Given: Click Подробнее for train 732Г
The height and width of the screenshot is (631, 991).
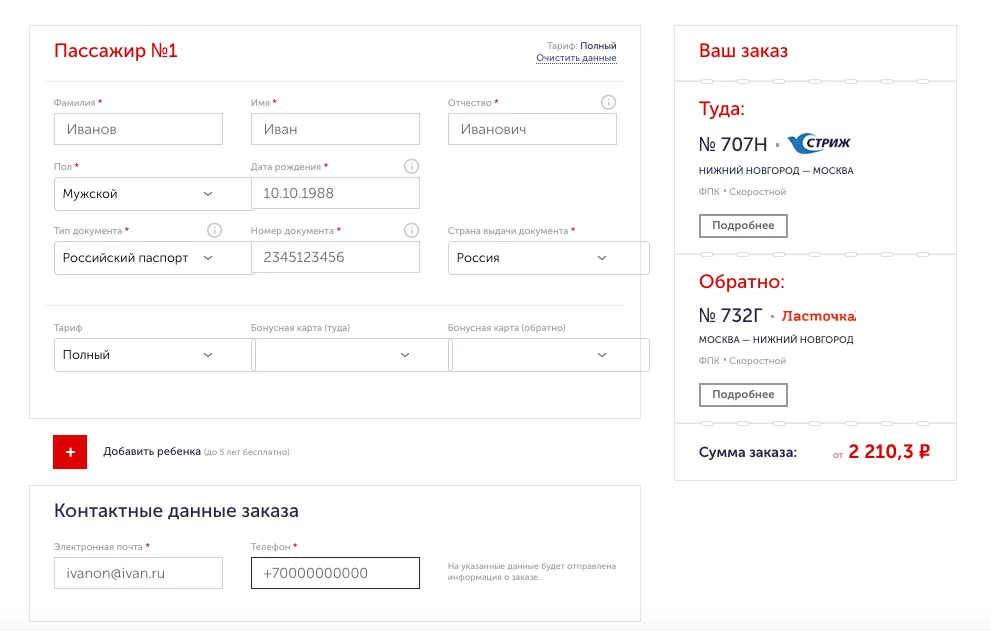Looking at the screenshot, I should (x=743, y=395).
